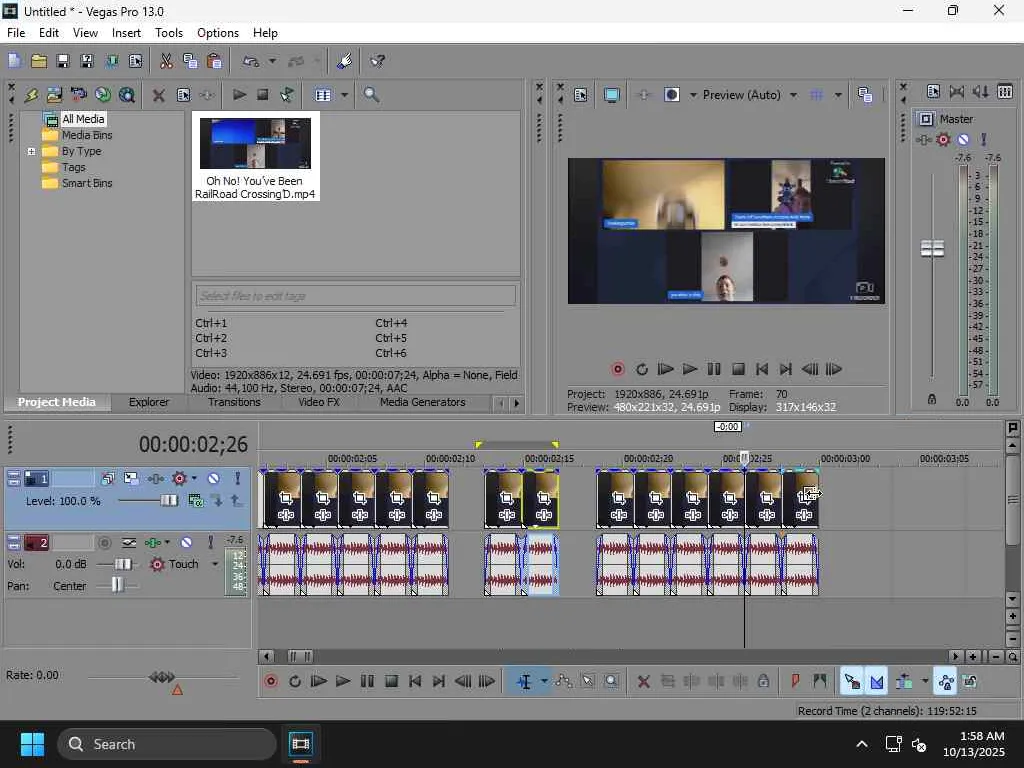The image size is (1024, 768).
Task: Switch to the Video FX tab
Action: [x=319, y=402]
